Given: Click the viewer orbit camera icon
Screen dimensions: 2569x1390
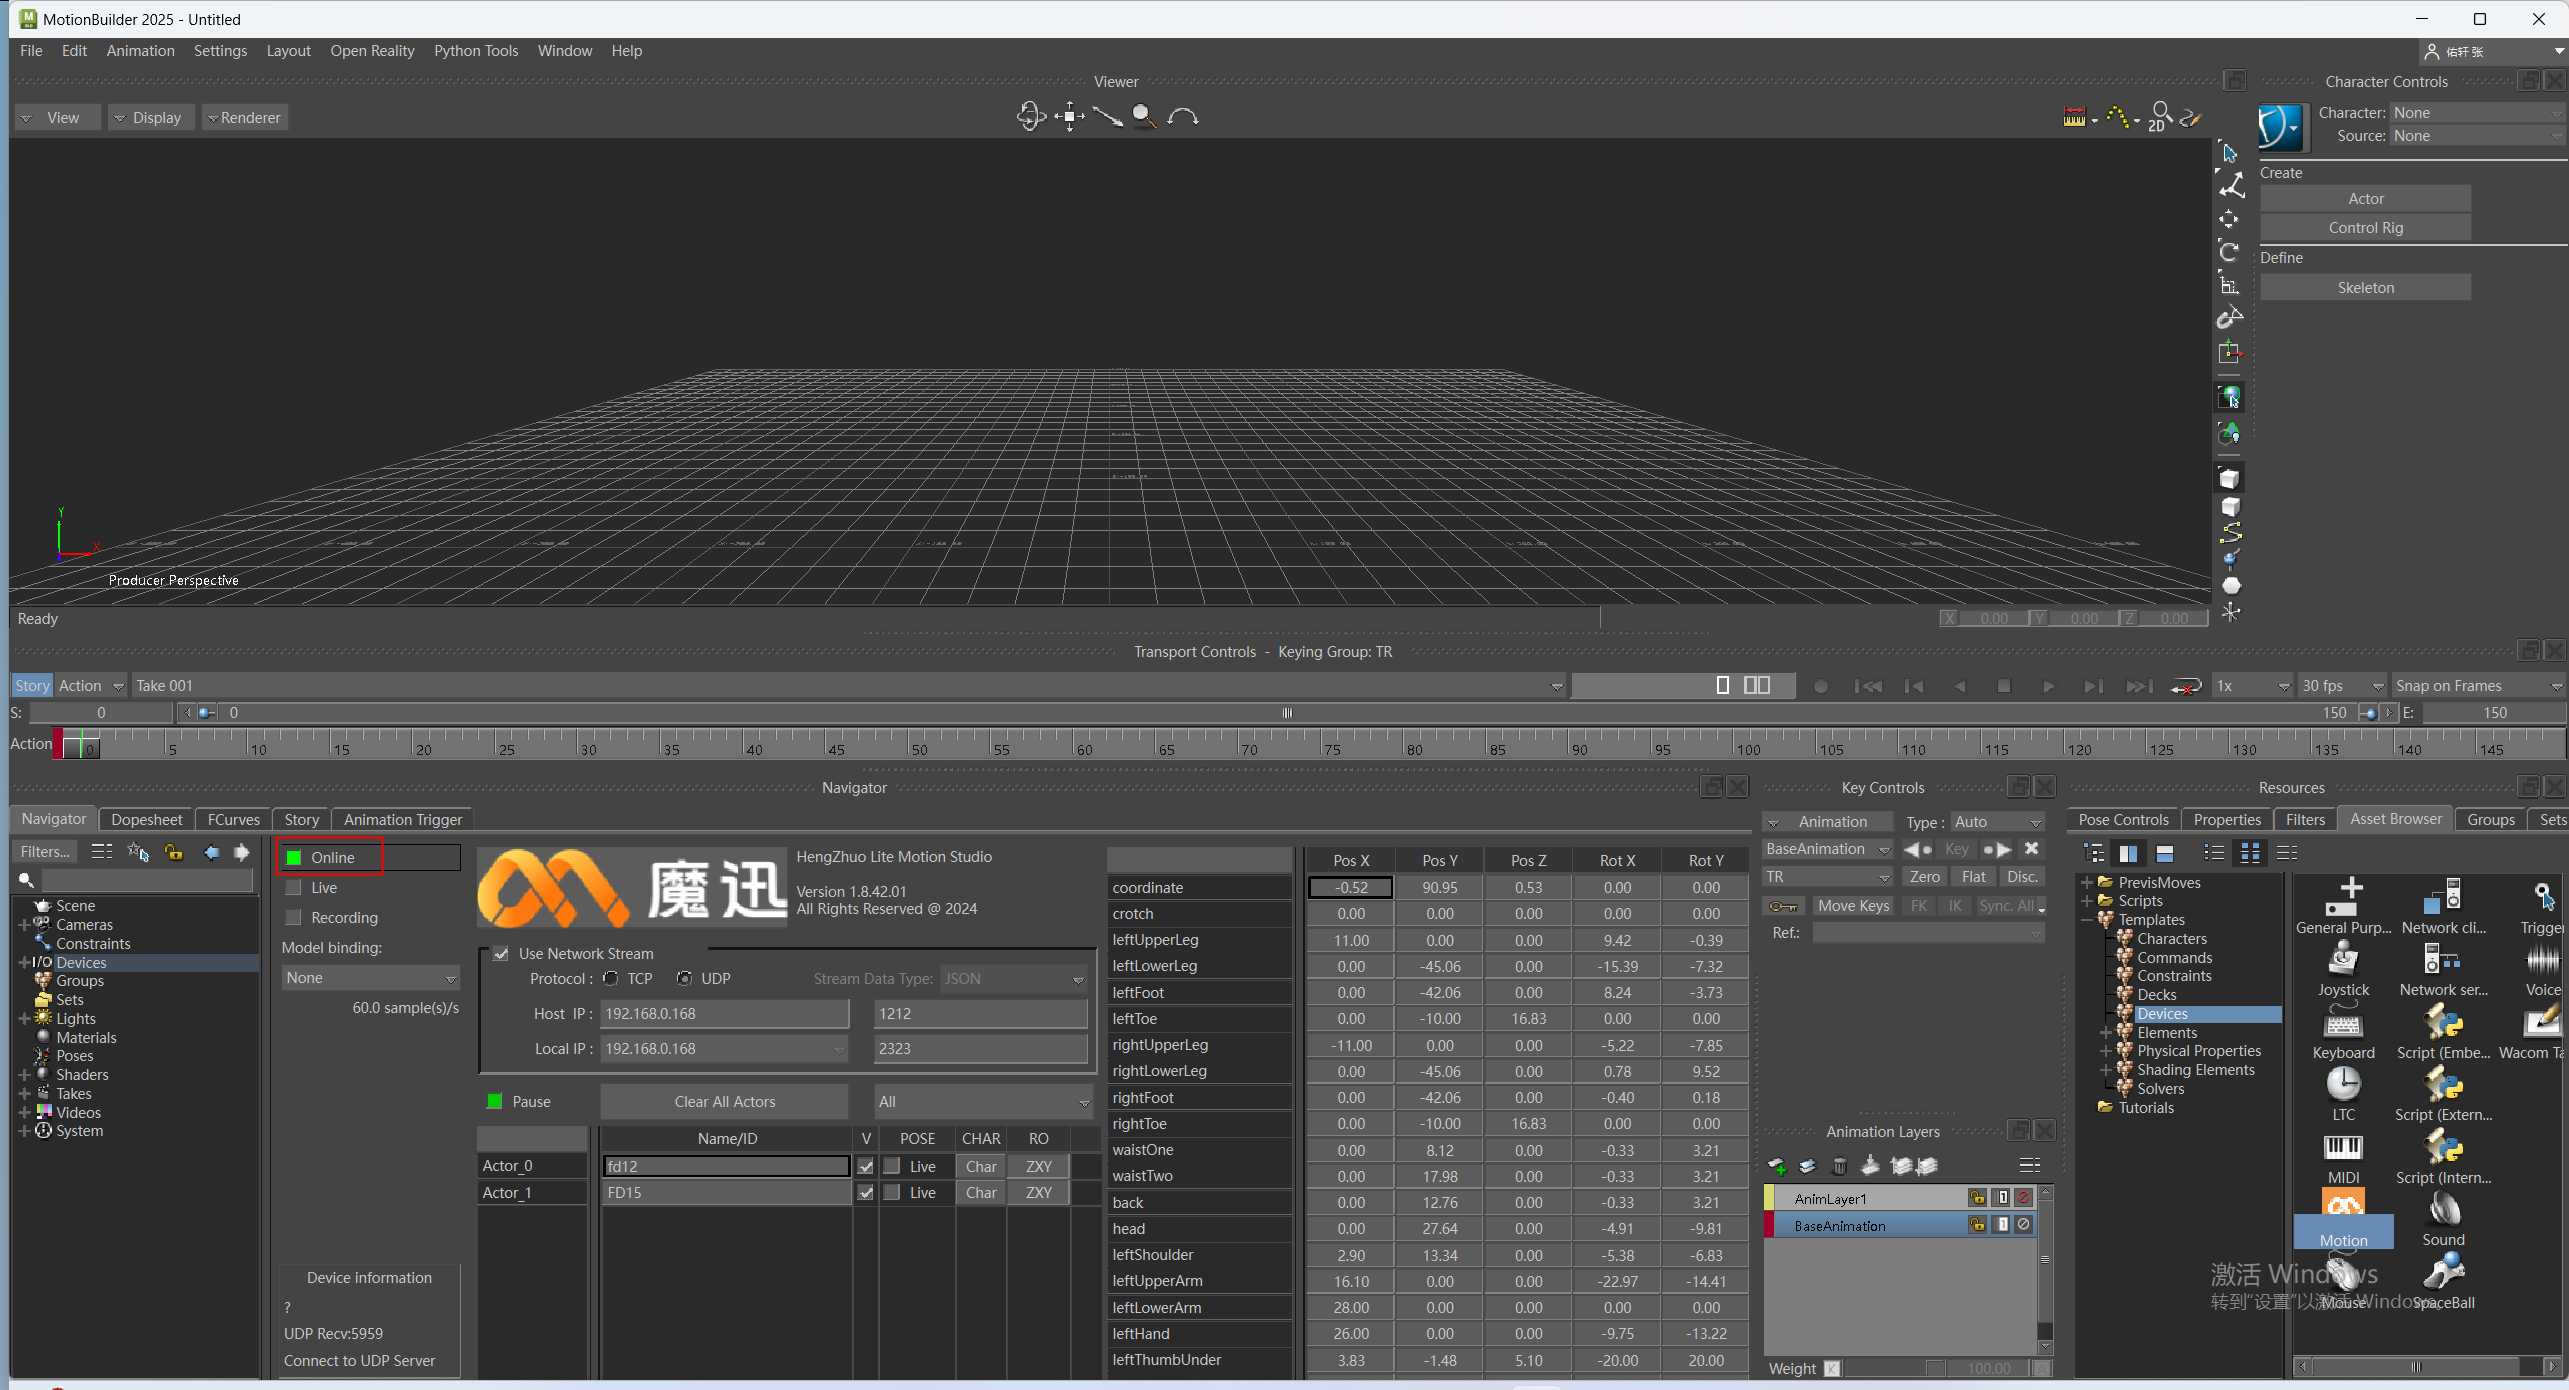Looking at the screenshot, I should [x=1031, y=117].
